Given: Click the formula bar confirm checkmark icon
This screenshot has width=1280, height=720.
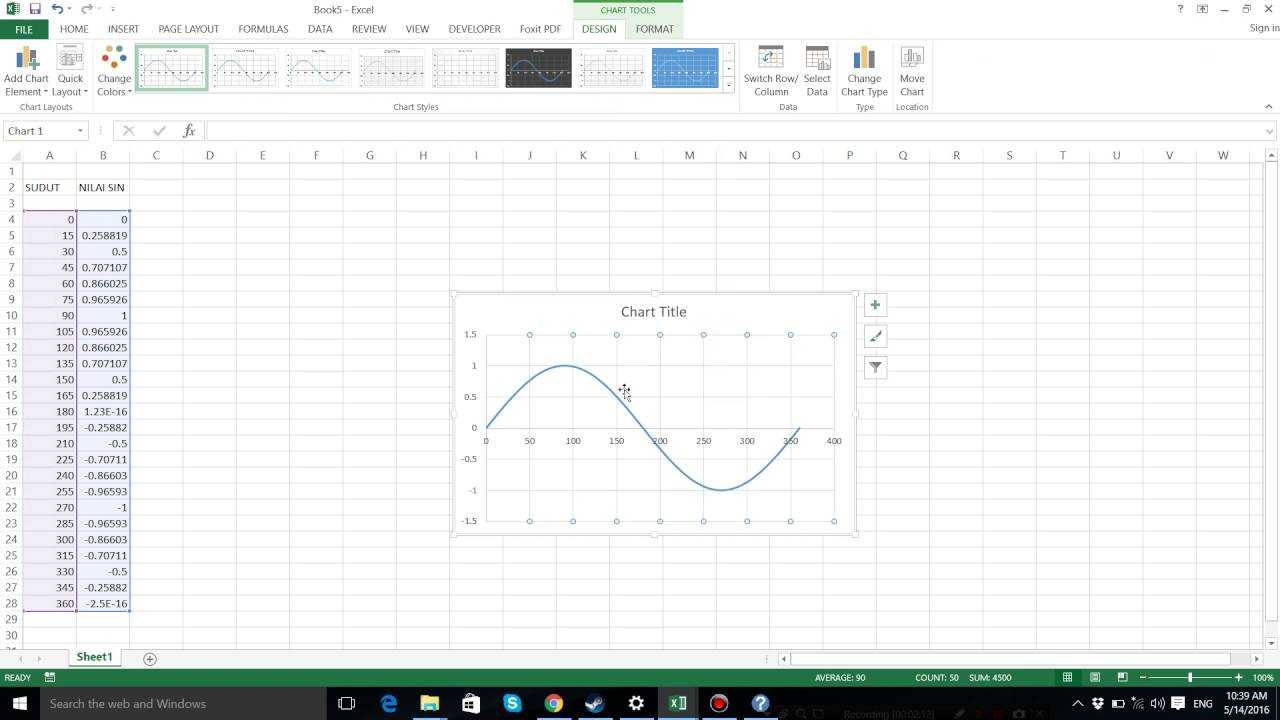Looking at the screenshot, I should point(159,130).
